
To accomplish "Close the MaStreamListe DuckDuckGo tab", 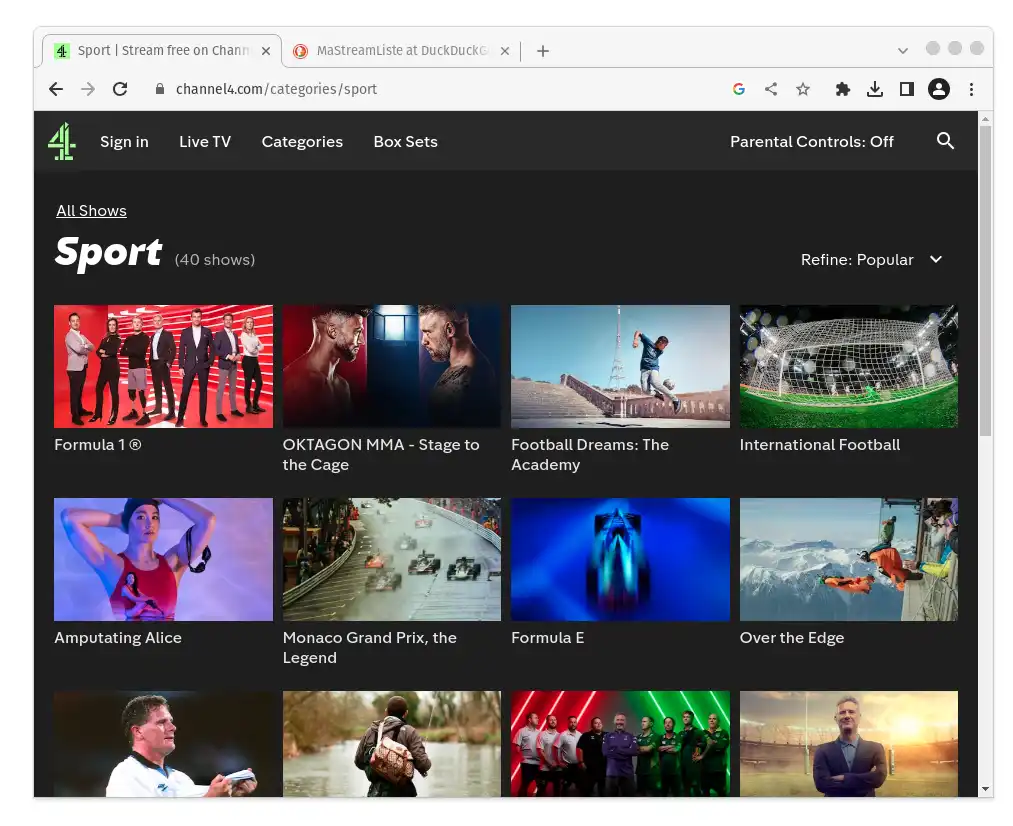I will pyautogui.click(x=505, y=51).
